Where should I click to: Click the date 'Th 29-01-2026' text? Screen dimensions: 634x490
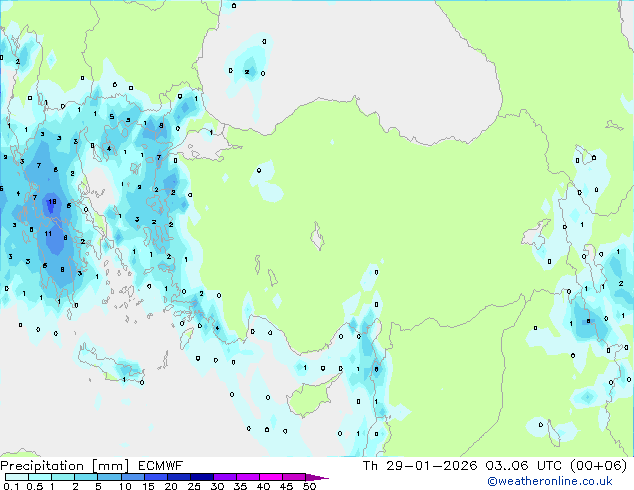(x=420, y=466)
